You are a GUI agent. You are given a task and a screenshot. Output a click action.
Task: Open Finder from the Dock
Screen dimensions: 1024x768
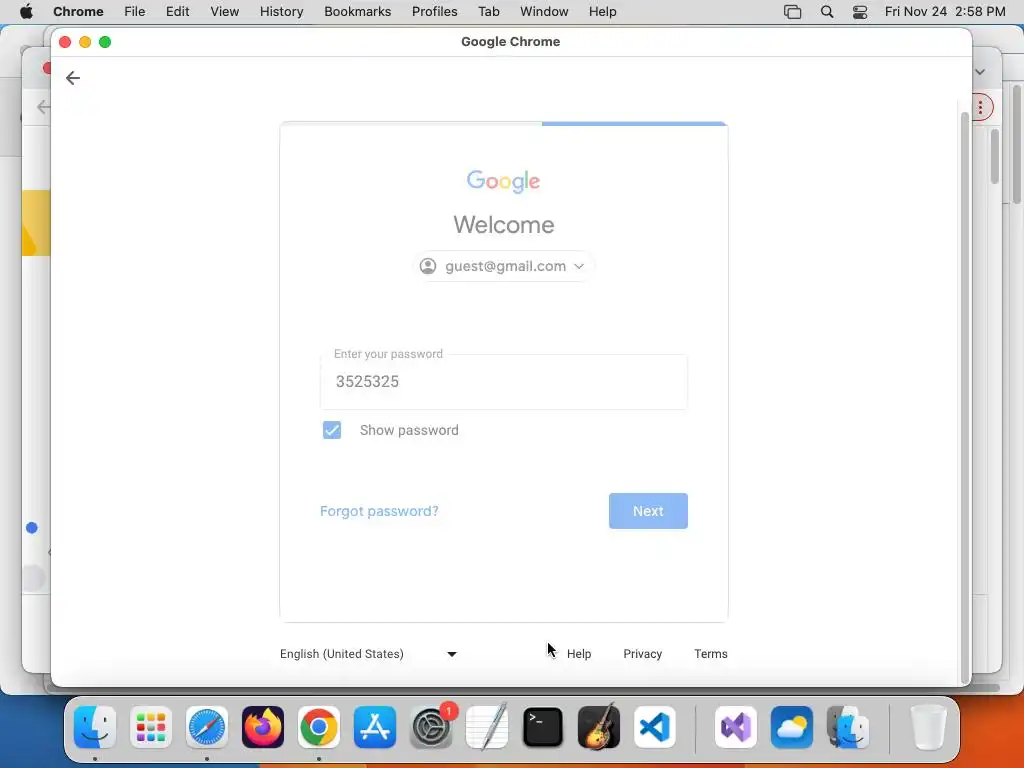[95, 727]
